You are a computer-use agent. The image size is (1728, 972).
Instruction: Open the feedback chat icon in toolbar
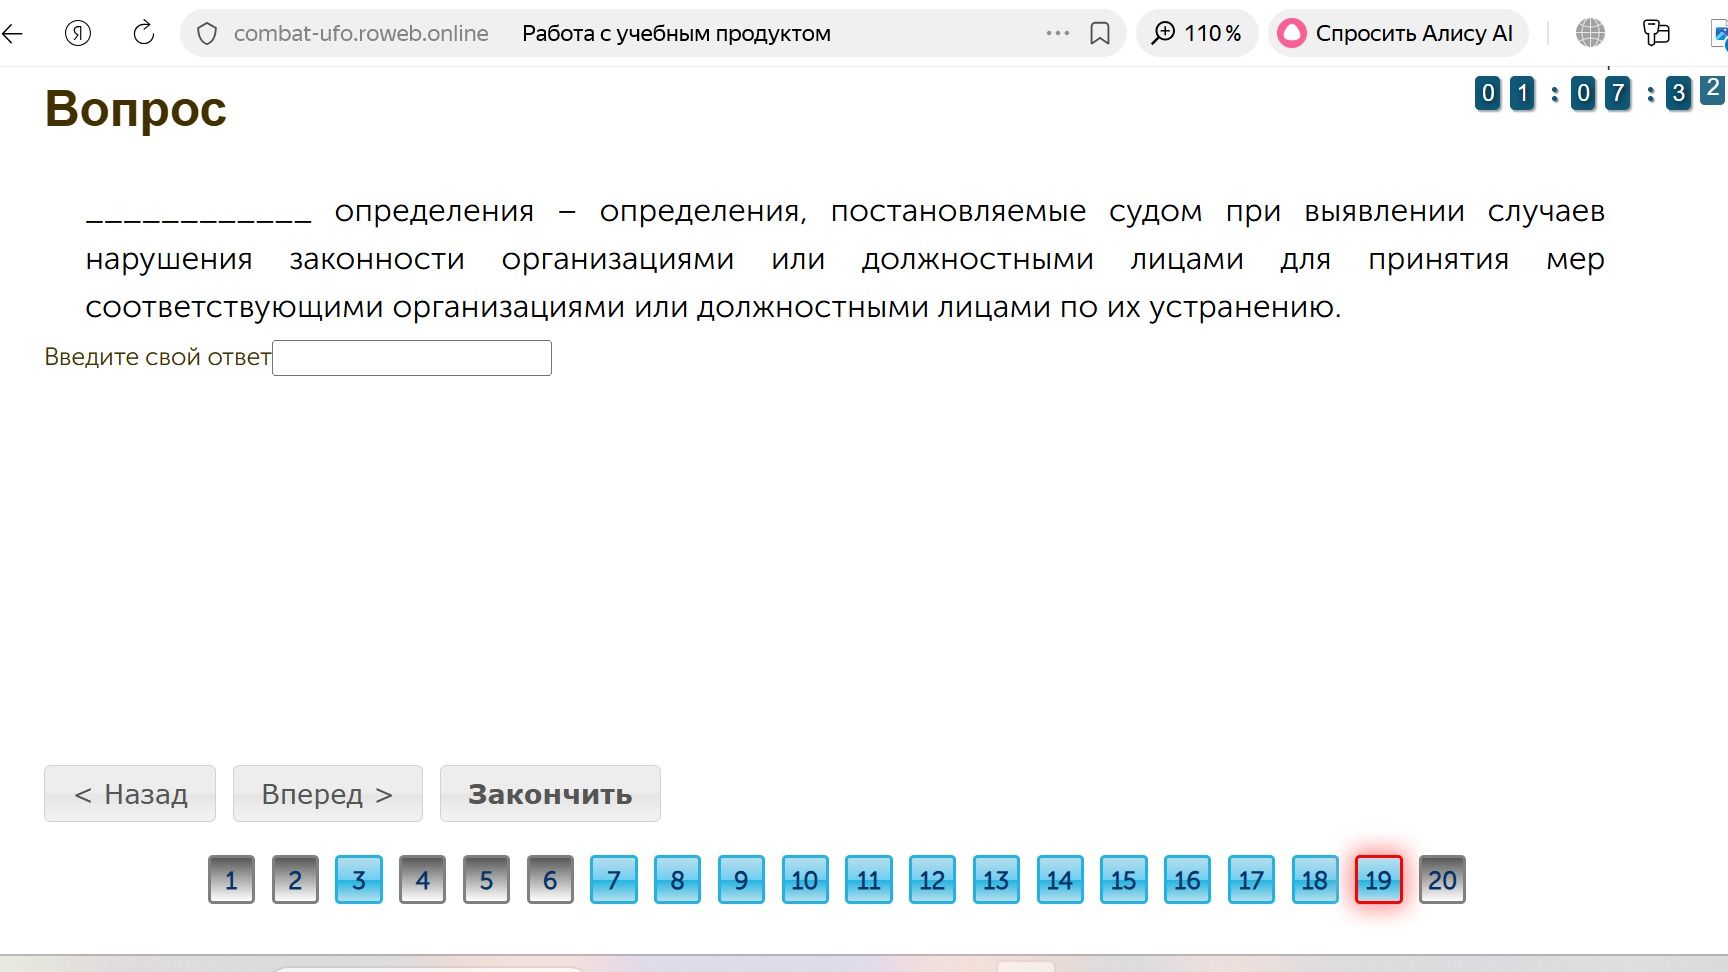tap(1657, 33)
